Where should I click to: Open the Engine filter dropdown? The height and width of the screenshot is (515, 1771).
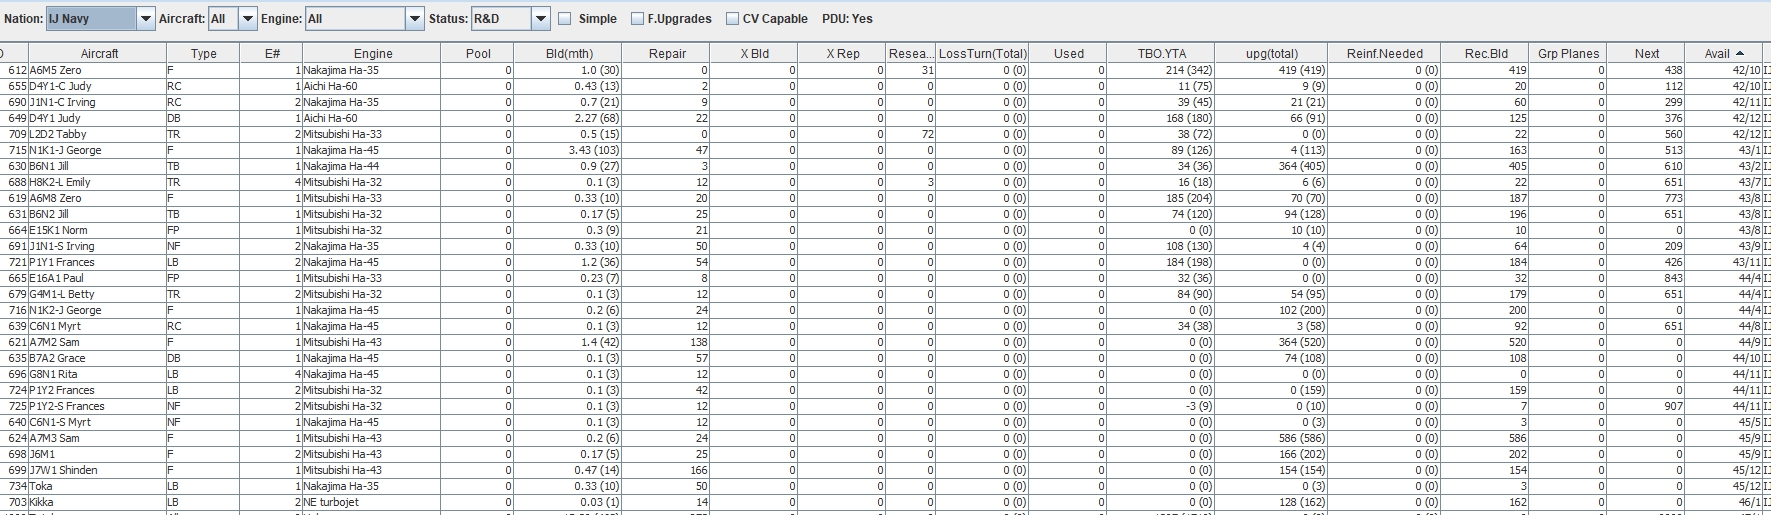pyautogui.click(x=365, y=18)
